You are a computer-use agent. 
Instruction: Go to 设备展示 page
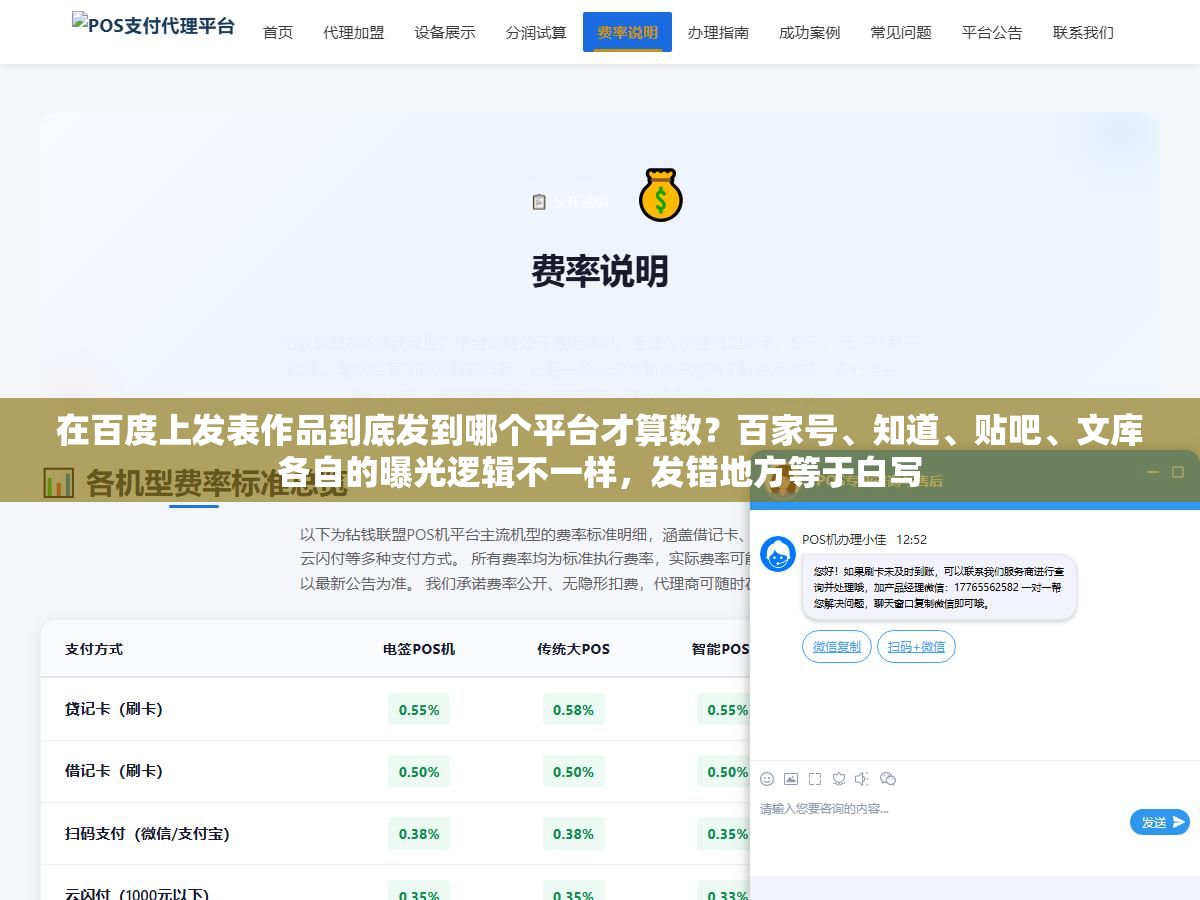(445, 32)
